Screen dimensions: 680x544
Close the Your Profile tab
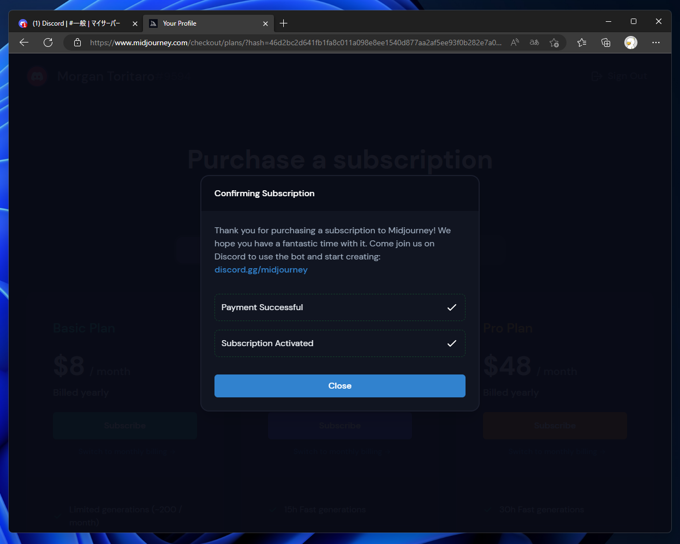coord(265,24)
